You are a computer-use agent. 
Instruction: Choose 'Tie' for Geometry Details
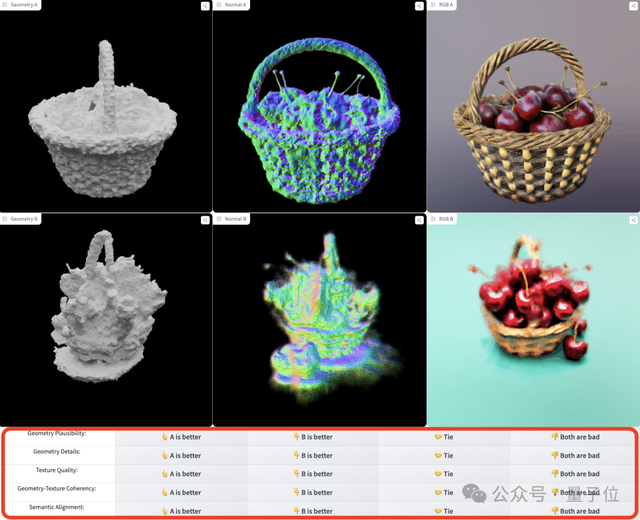click(444, 455)
